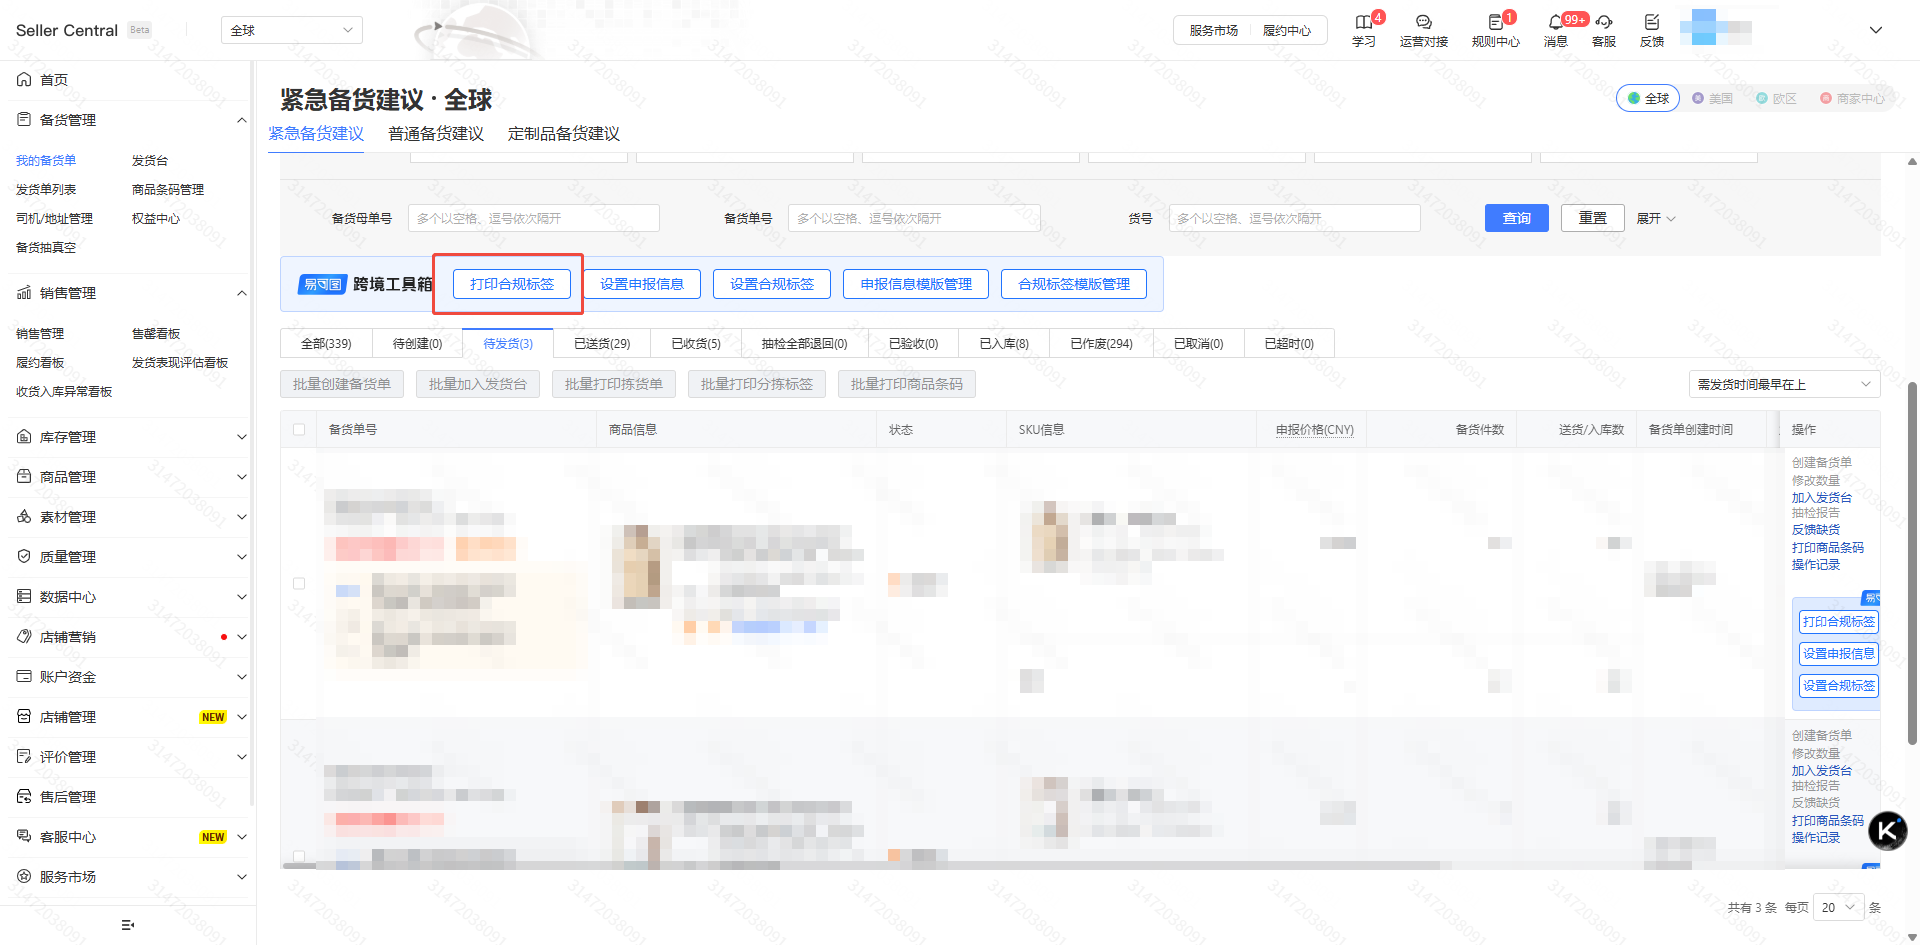Open the 学习 learning icon

coord(1363,22)
